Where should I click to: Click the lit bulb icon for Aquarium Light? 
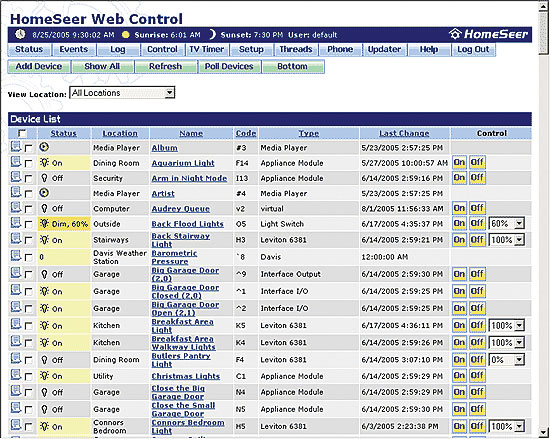click(44, 163)
